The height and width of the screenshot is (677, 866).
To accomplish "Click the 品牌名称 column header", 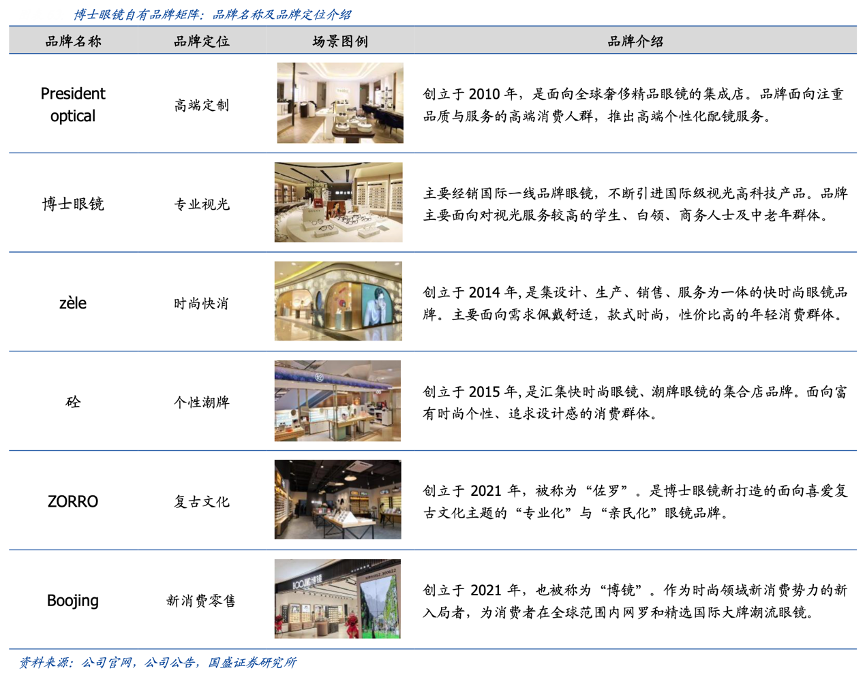I will click(x=73, y=41).
